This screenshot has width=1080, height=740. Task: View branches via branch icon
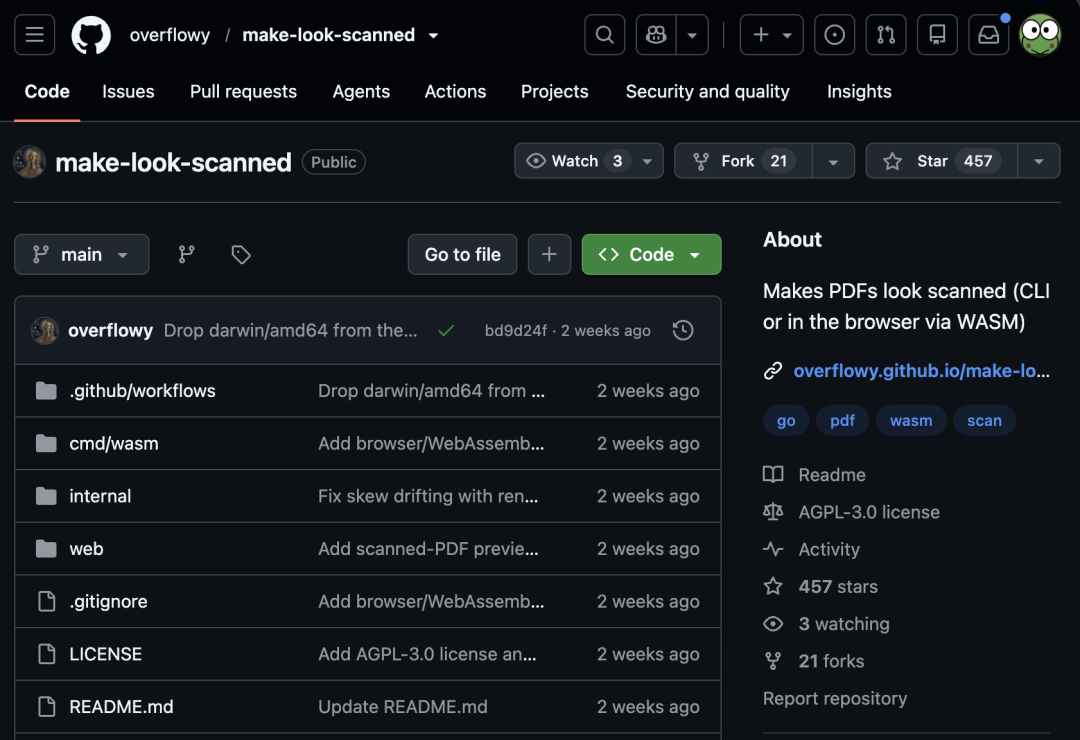(186, 254)
